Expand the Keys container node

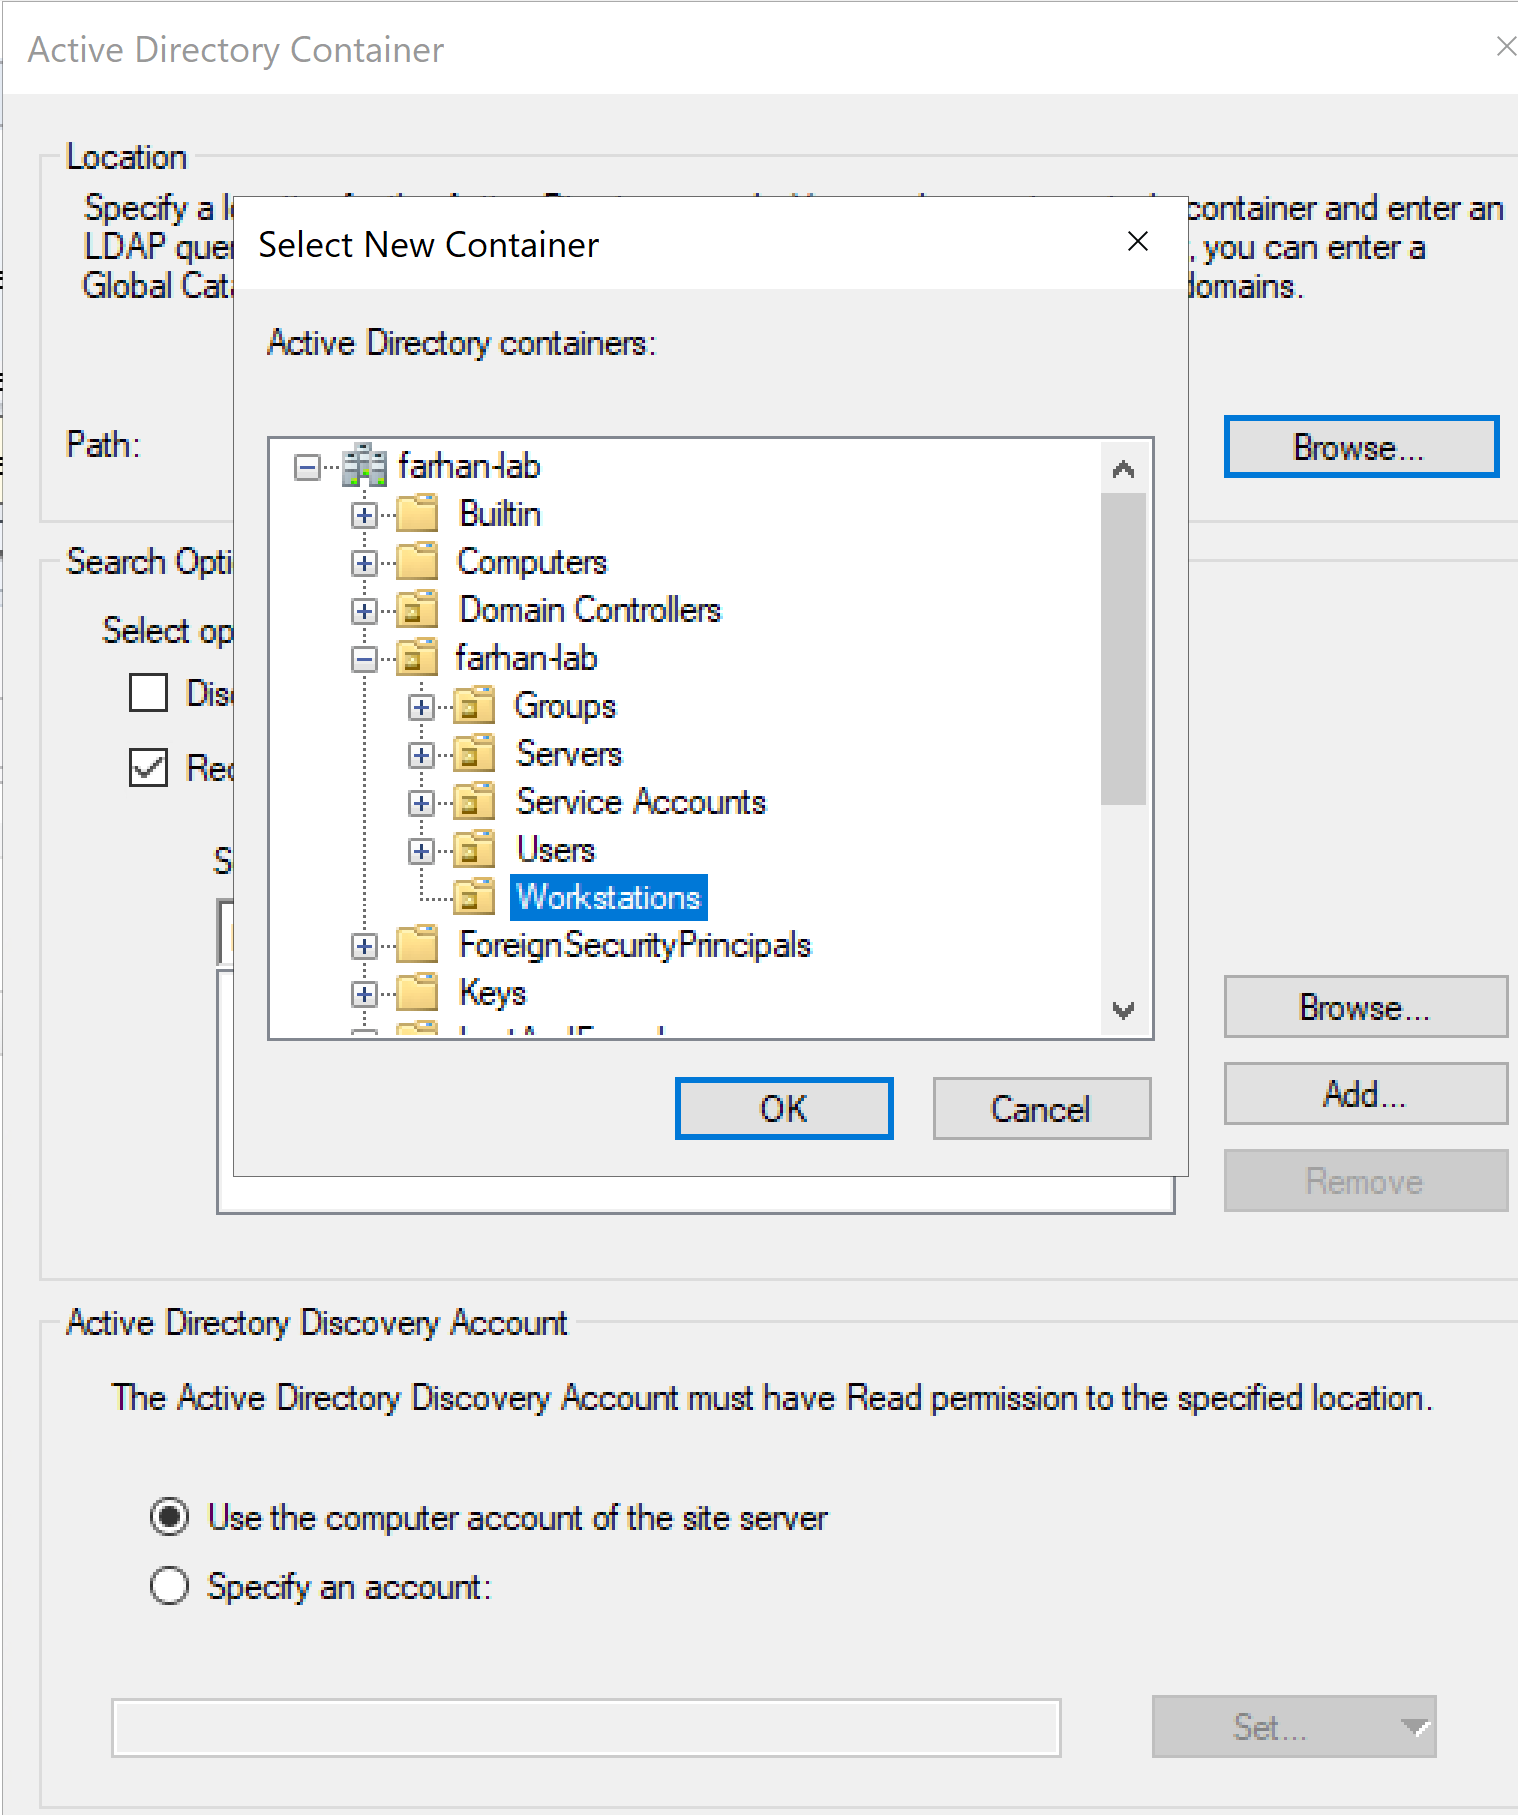[x=364, y=994]
